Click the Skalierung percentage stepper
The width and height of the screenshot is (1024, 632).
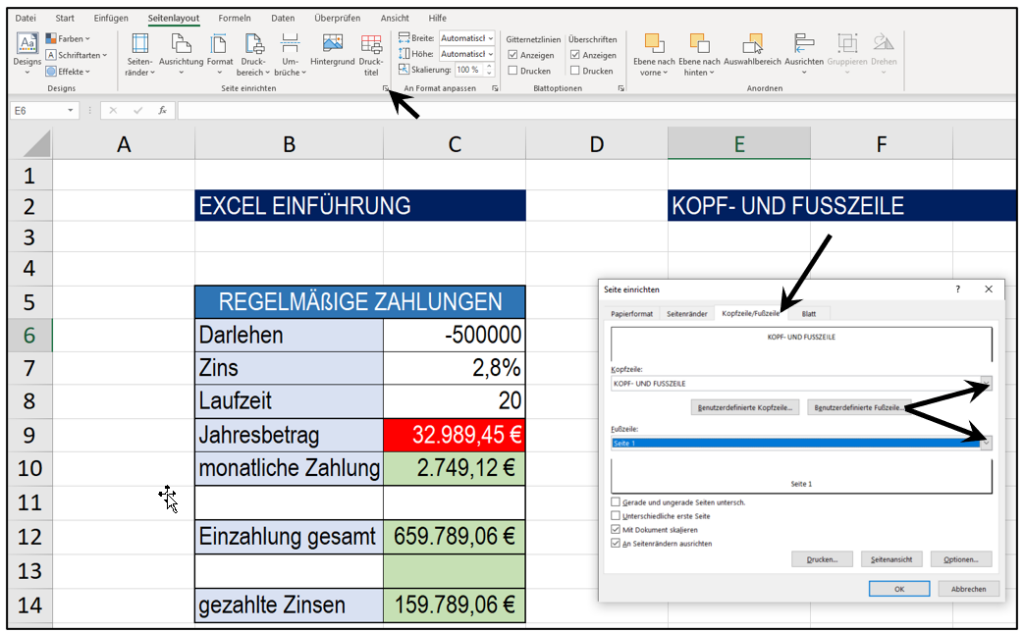point(489,69)
